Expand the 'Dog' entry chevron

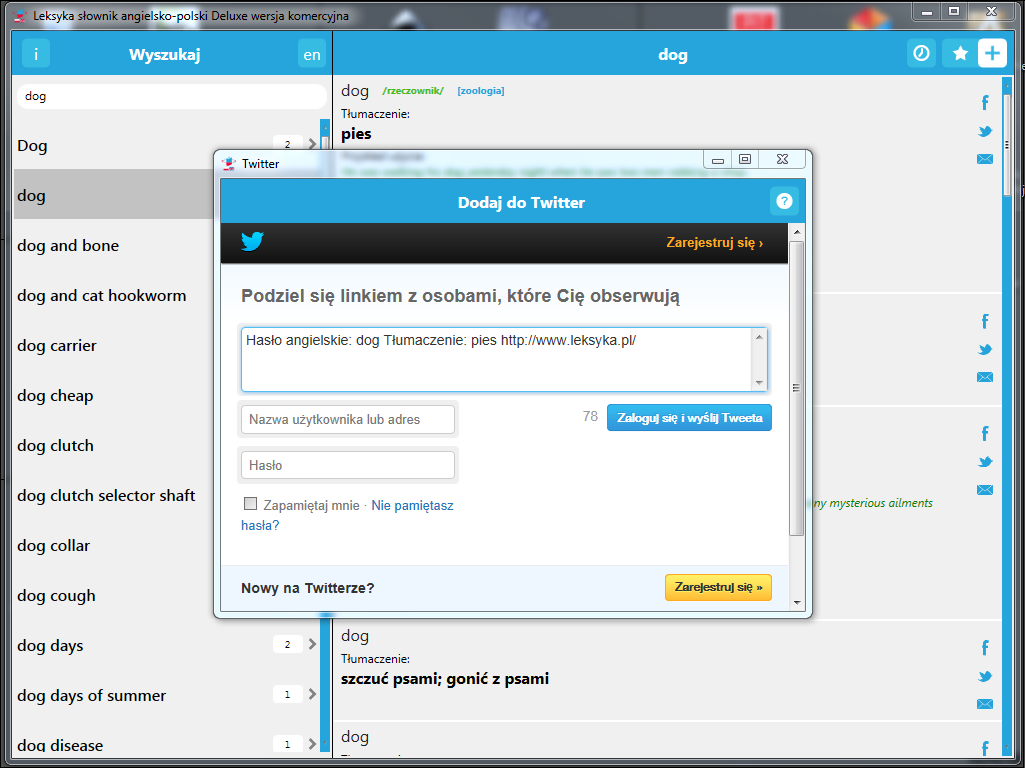[312, 144]
